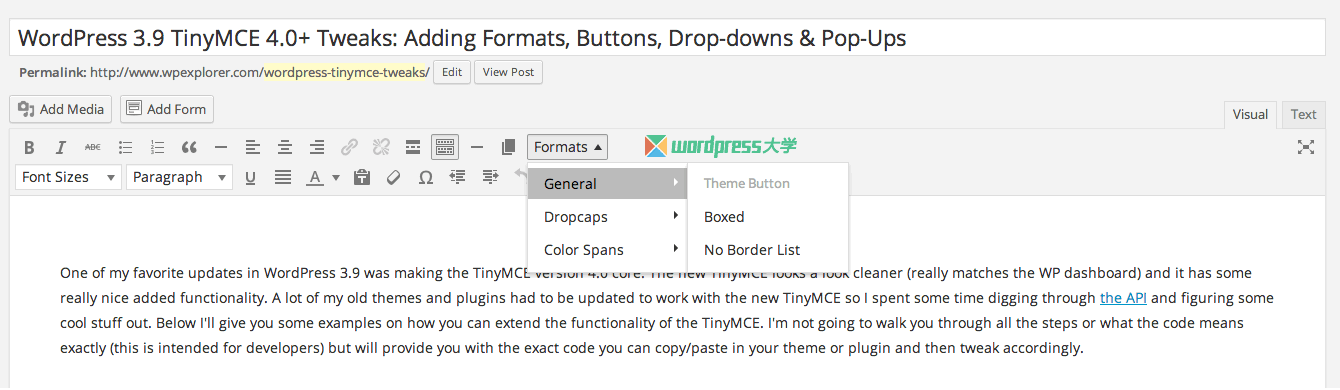Toggle the toolbar kitchen sink
Screen dimensions: 1340x390
(x=445, y=148)
